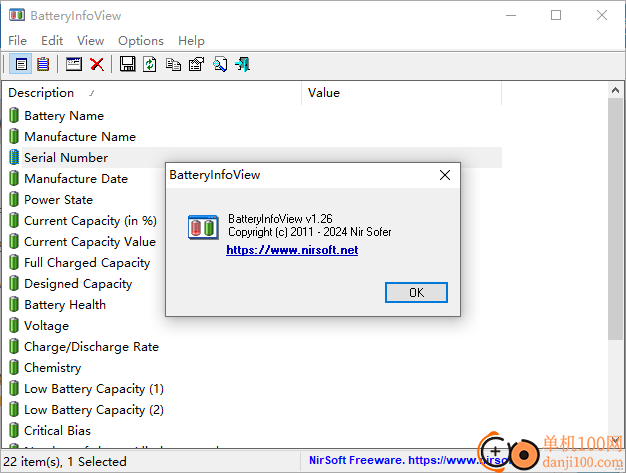Select the Low Battery Capacity (1) row
Screen dimensions: 626x473
252,389
